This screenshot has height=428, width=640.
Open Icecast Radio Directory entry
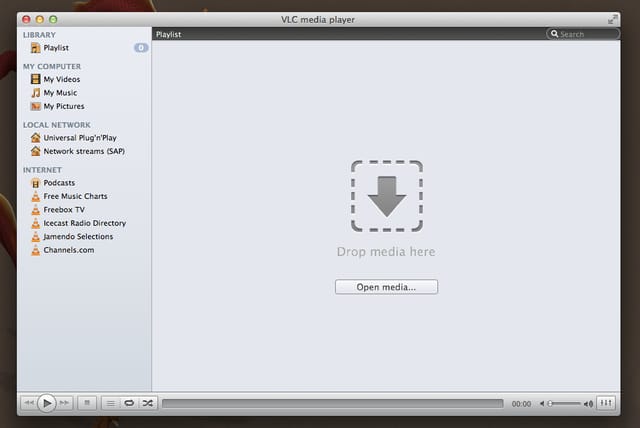click(84, 223)
